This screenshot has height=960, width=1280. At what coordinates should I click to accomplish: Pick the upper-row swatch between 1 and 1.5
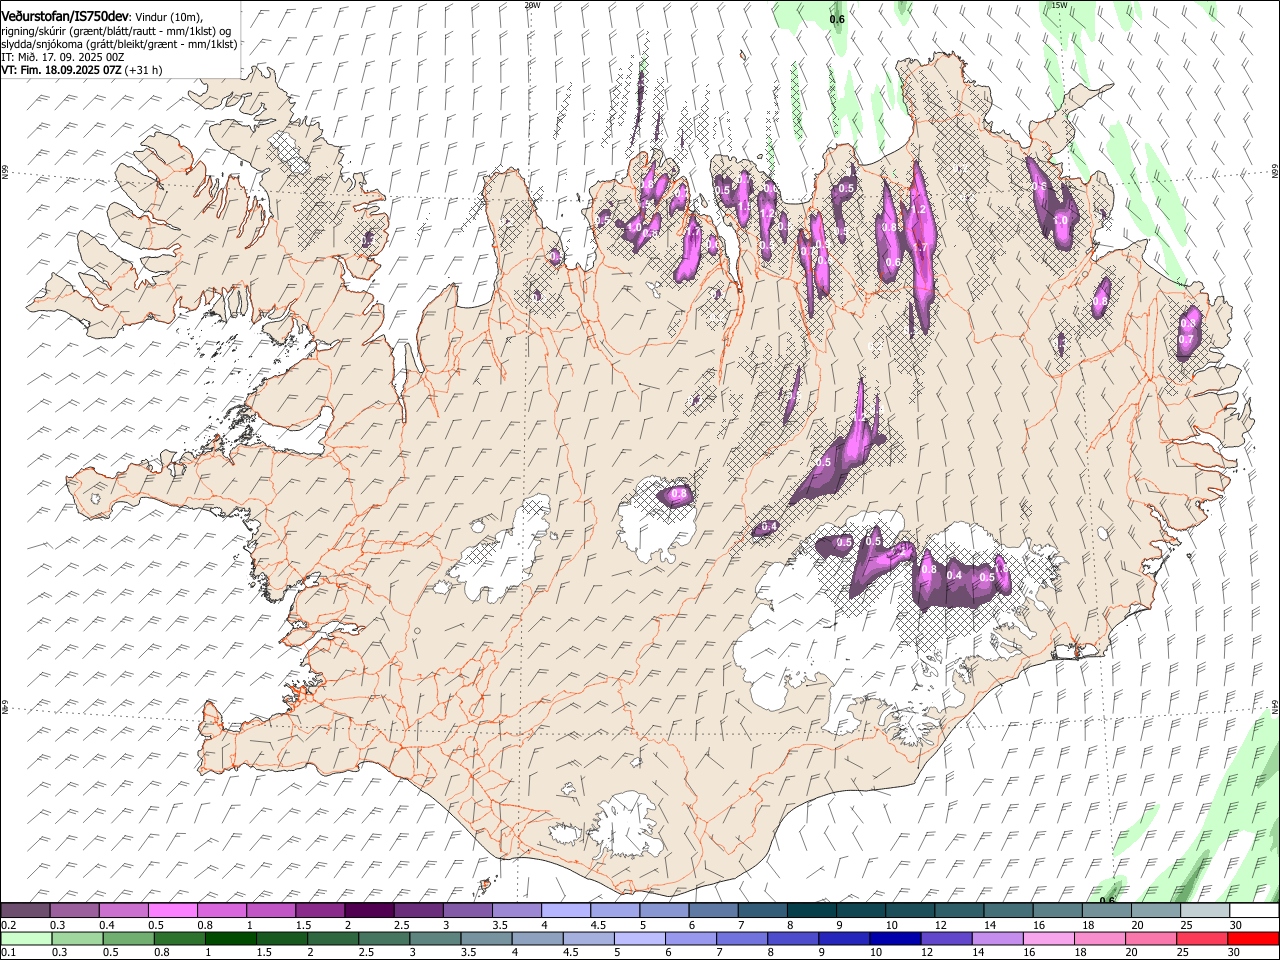click(271, 911)
